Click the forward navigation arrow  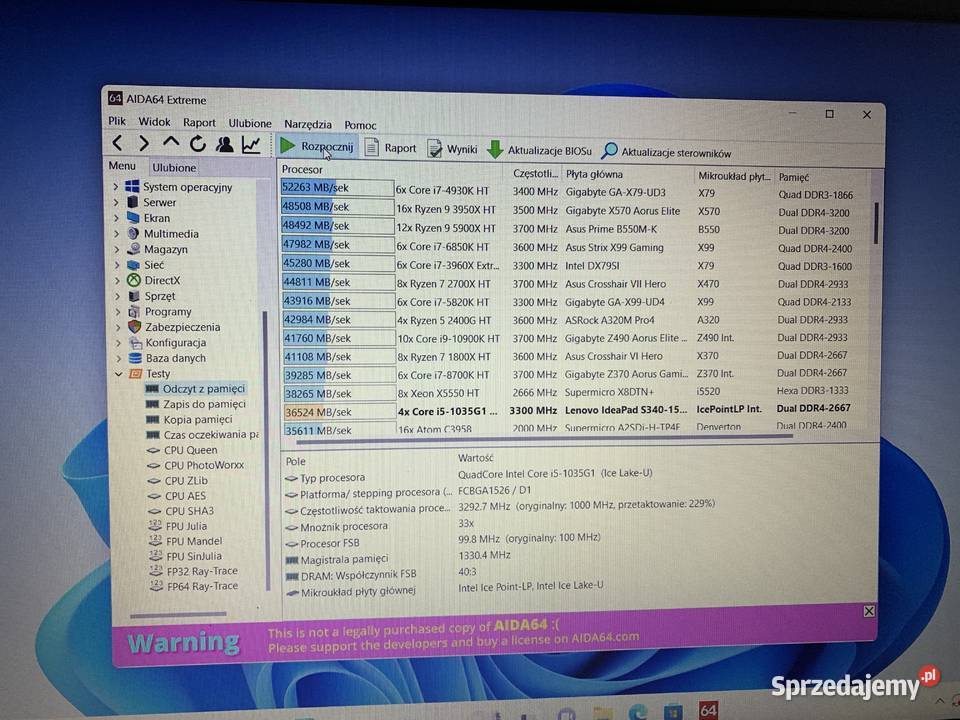pos(144,143)
